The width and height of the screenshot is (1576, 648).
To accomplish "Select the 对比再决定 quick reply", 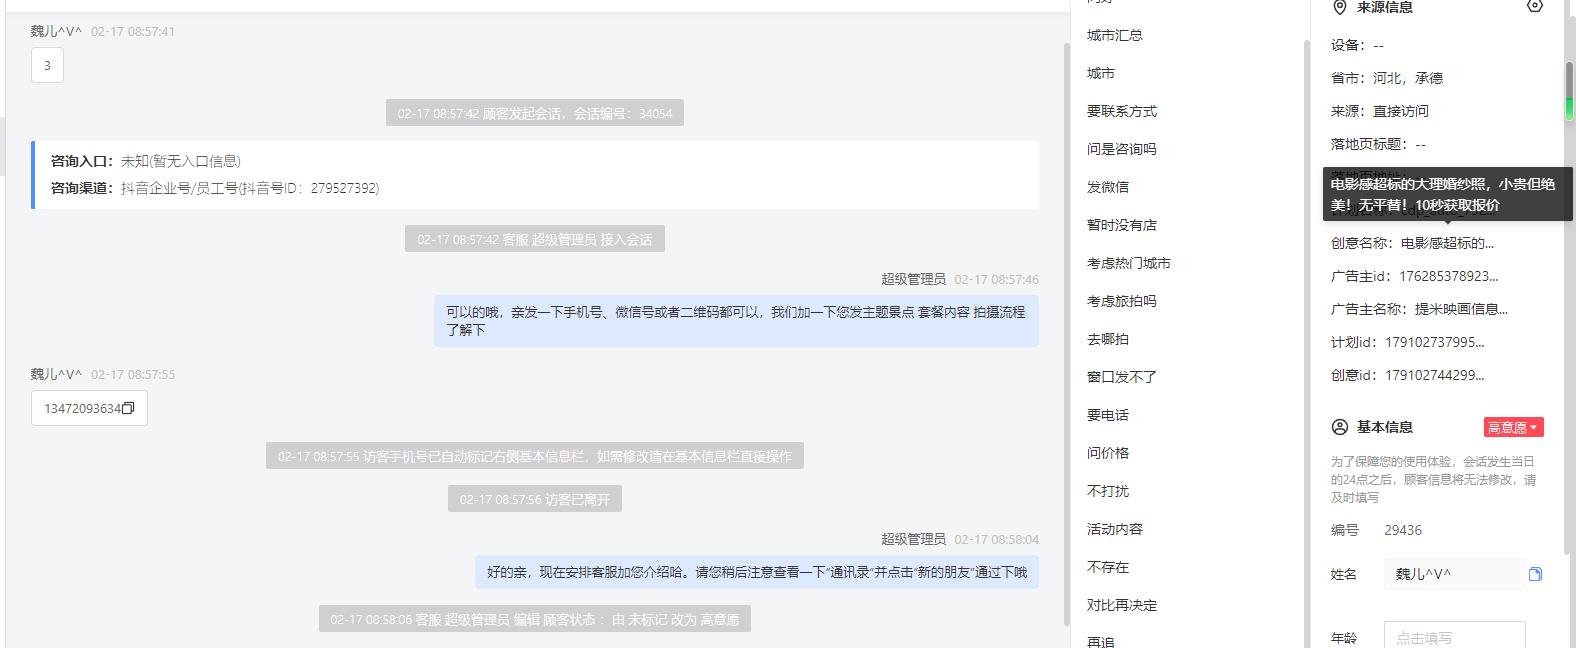I will [x=1122, y=605].
